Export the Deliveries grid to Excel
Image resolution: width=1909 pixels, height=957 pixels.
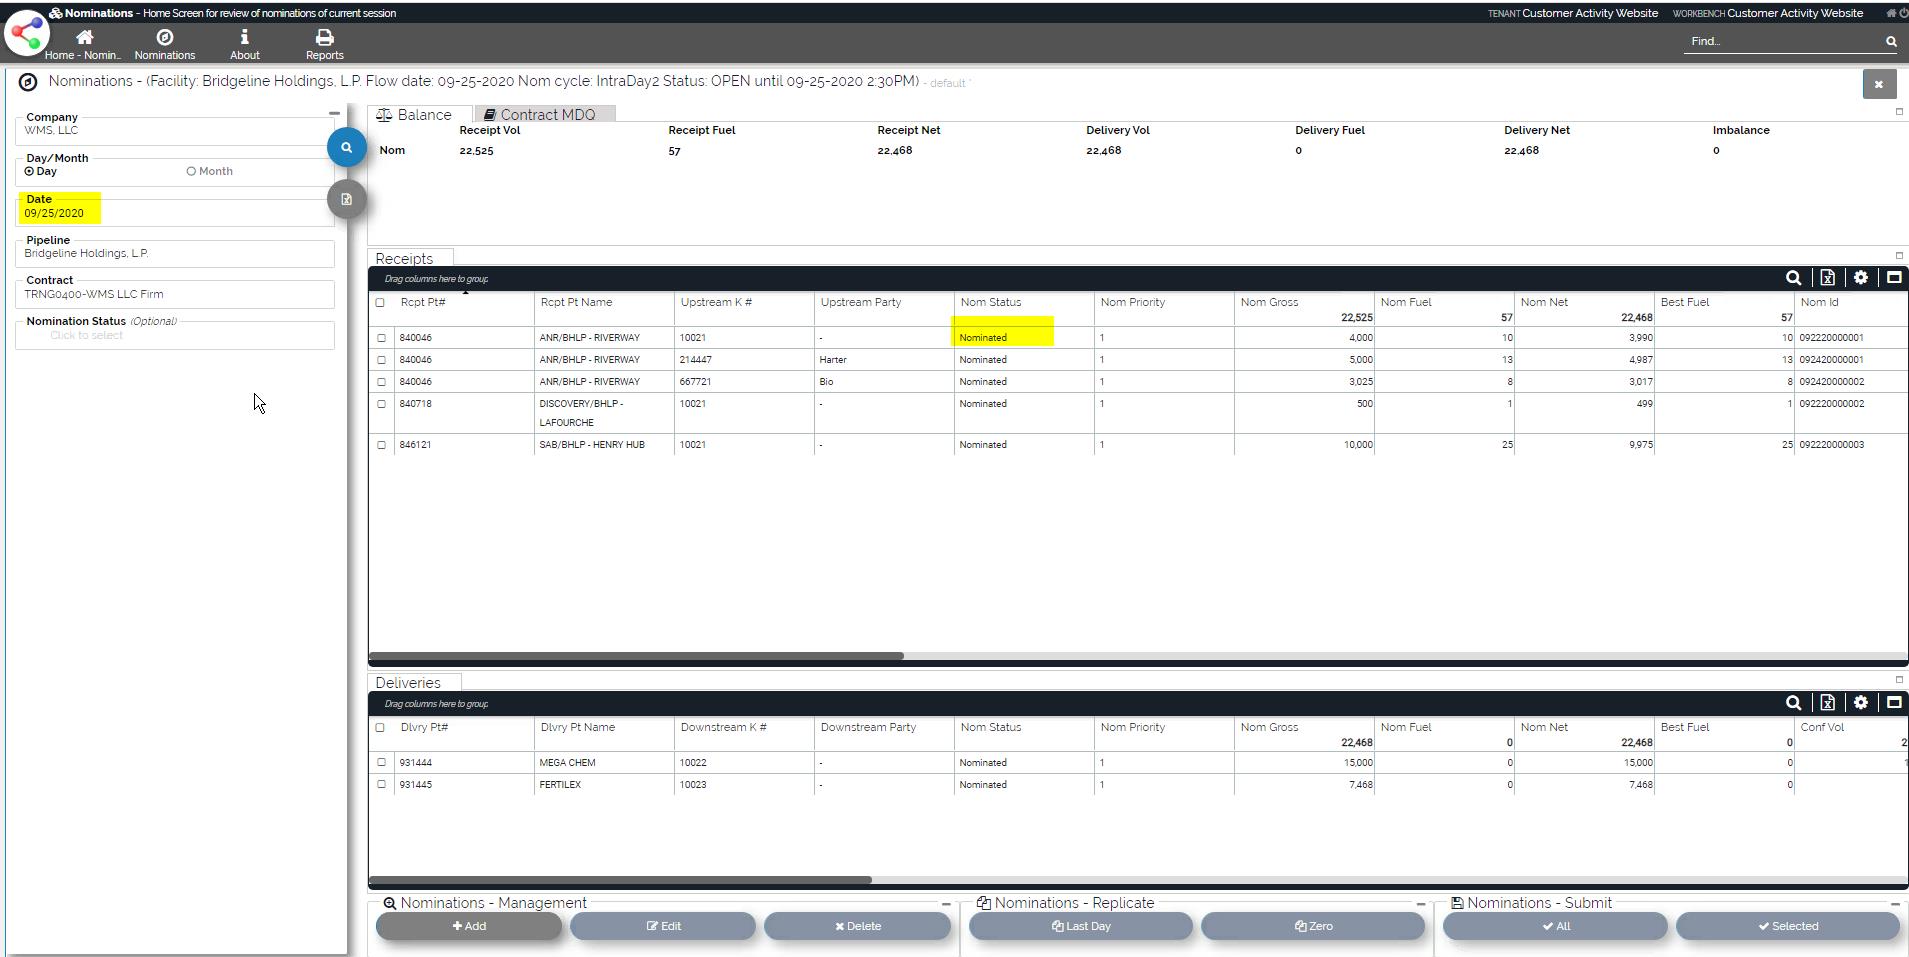[1827, 703]
